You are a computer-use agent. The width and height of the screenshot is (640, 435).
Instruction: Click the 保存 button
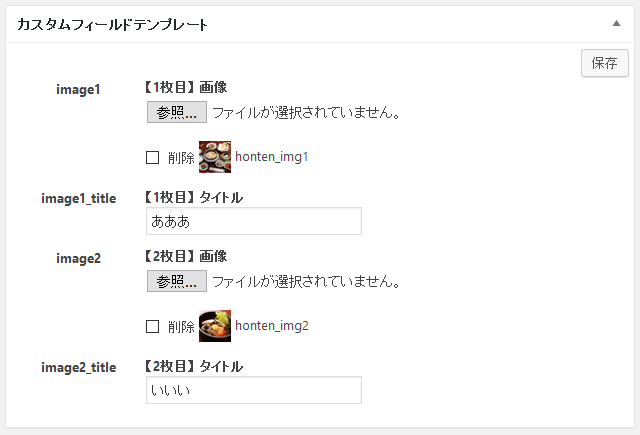click(x=604, y=63)
